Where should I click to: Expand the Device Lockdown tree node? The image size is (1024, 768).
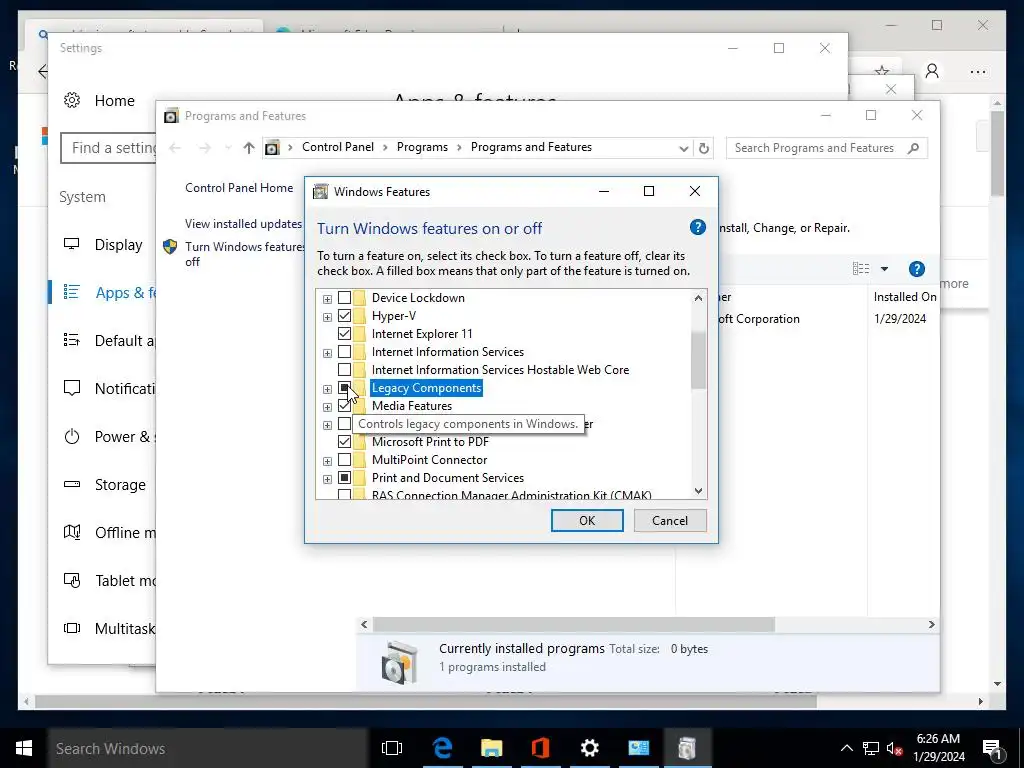(x=327, y=299)
